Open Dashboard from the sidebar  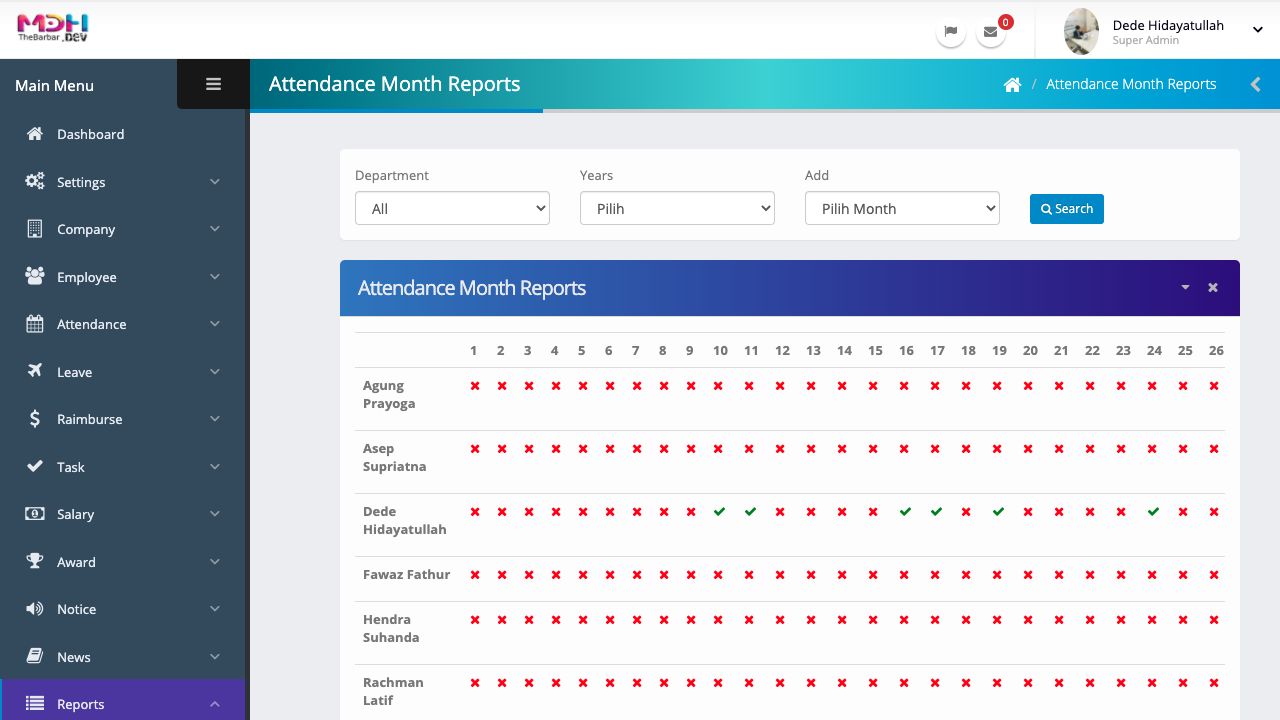pos(90,134)
